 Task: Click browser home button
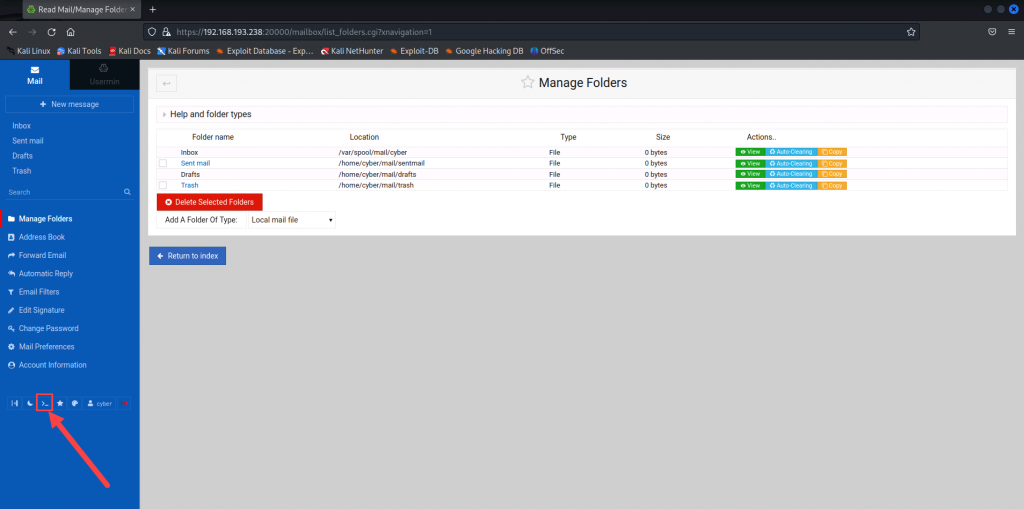(71, 31)
